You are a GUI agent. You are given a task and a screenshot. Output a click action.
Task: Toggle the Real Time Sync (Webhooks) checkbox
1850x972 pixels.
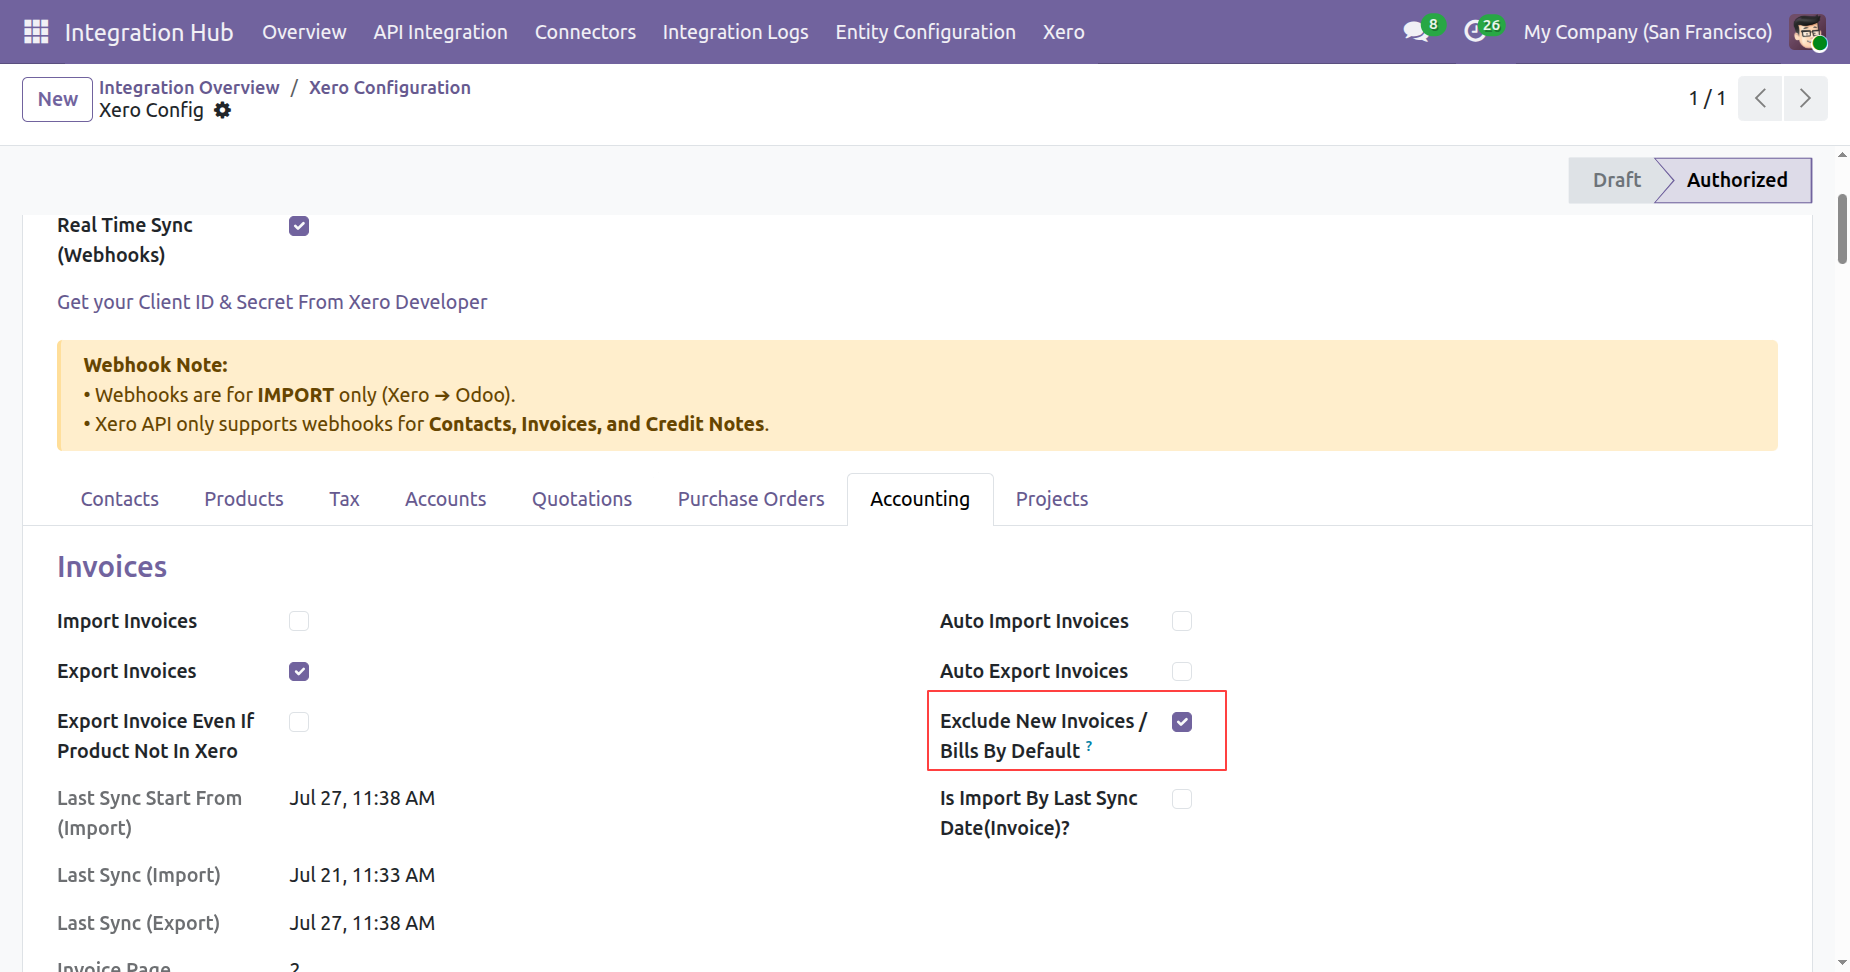[x=299, y=226]
